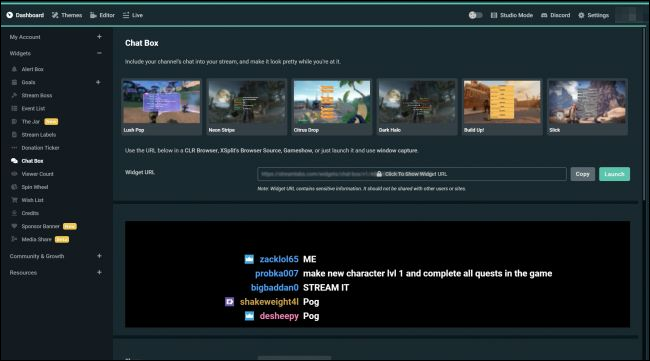The width and height of the screenshot is (650, 361).
Task: Open the Wish List page
Action: (x=32, y=200)
